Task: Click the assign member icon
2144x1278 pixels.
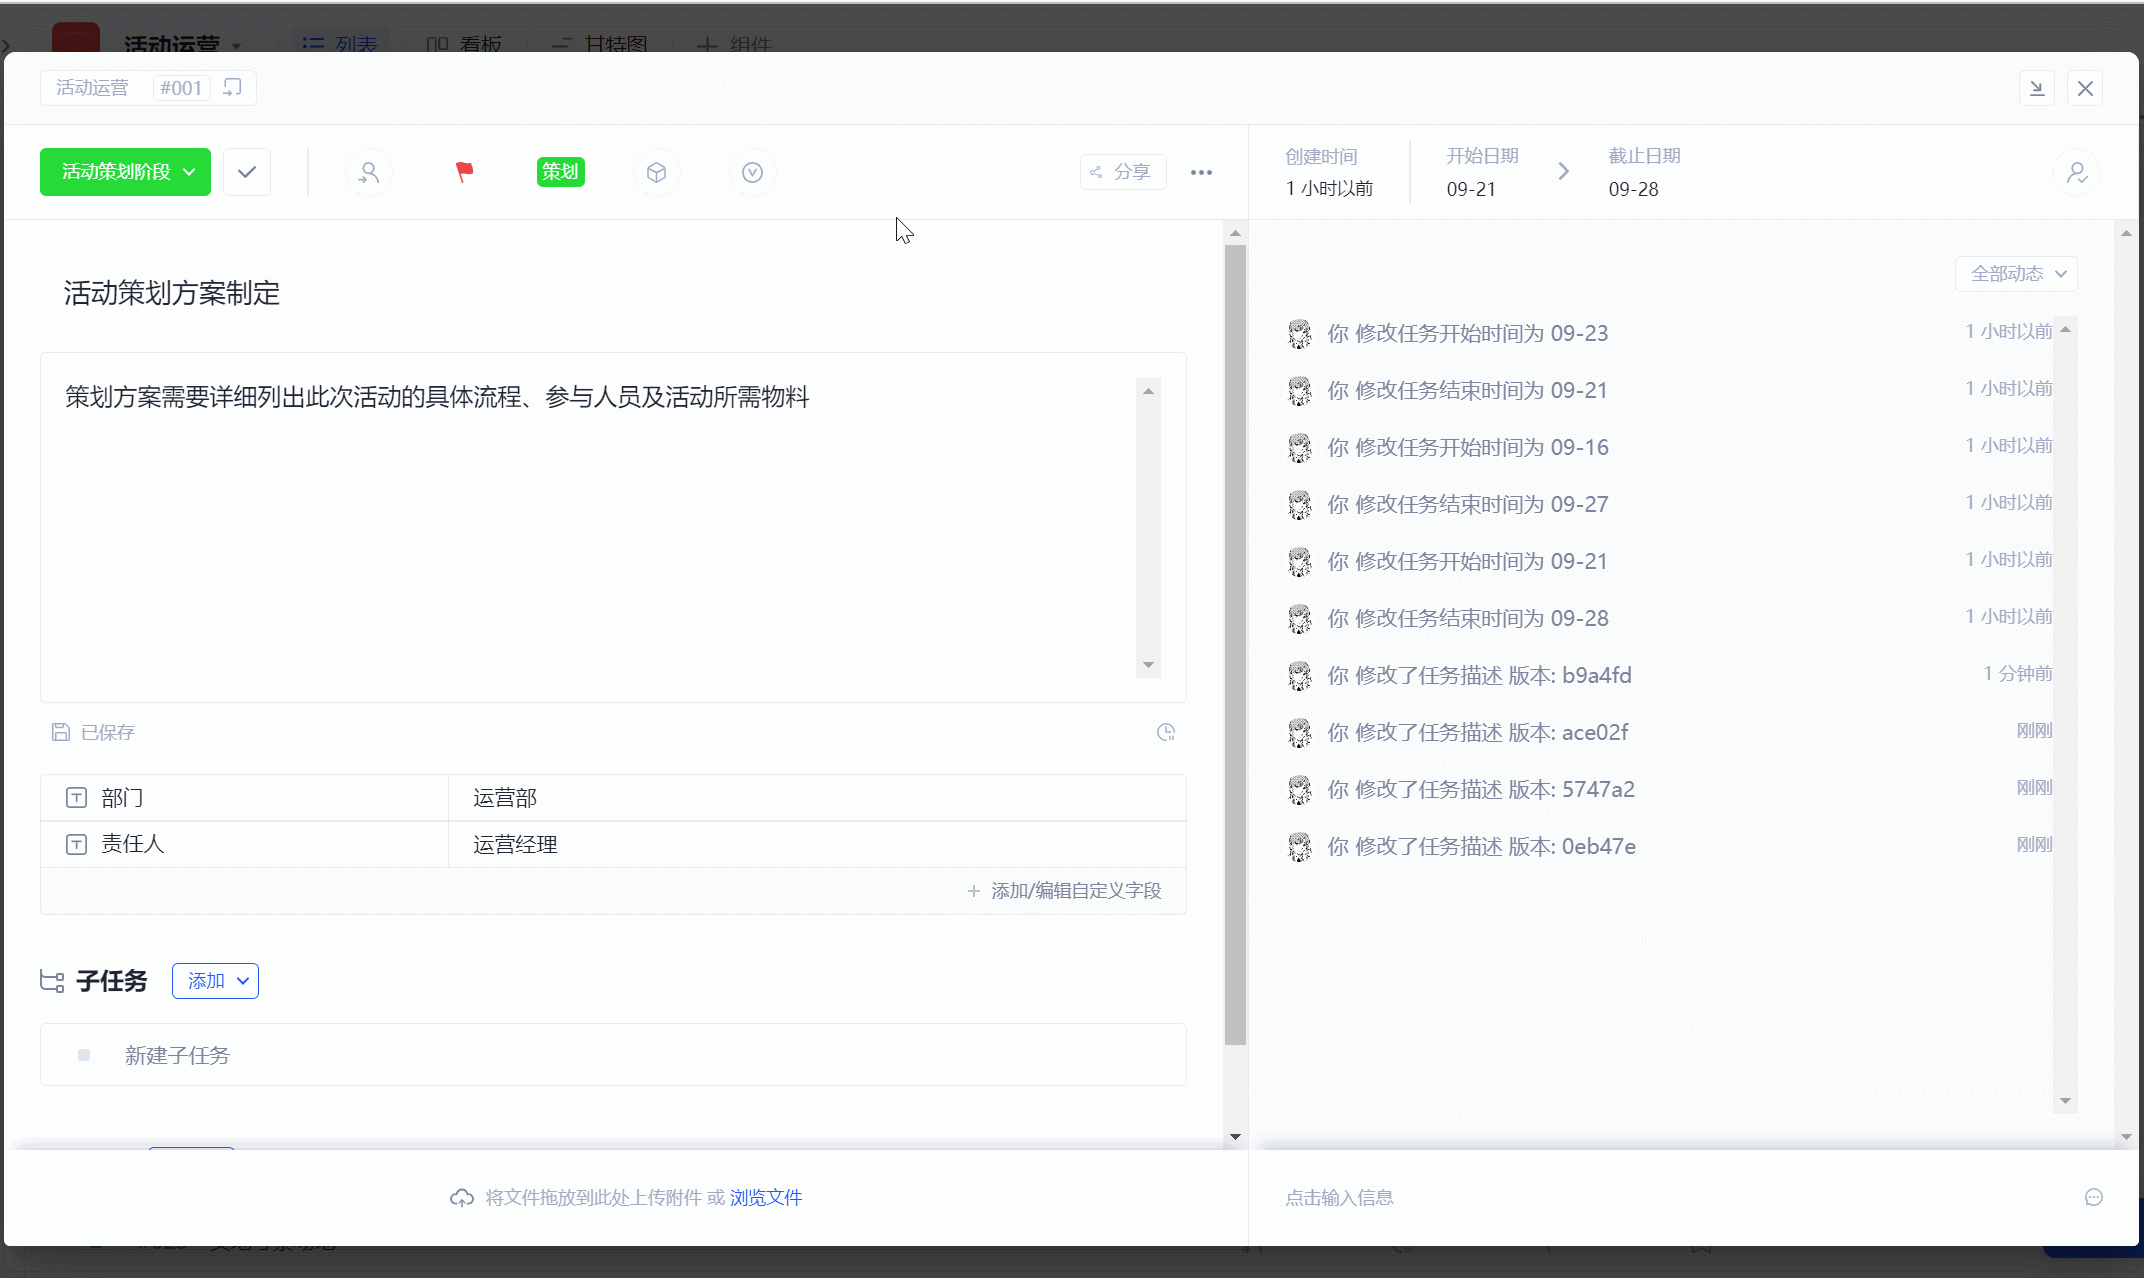Action: click(x=369, y=172)
